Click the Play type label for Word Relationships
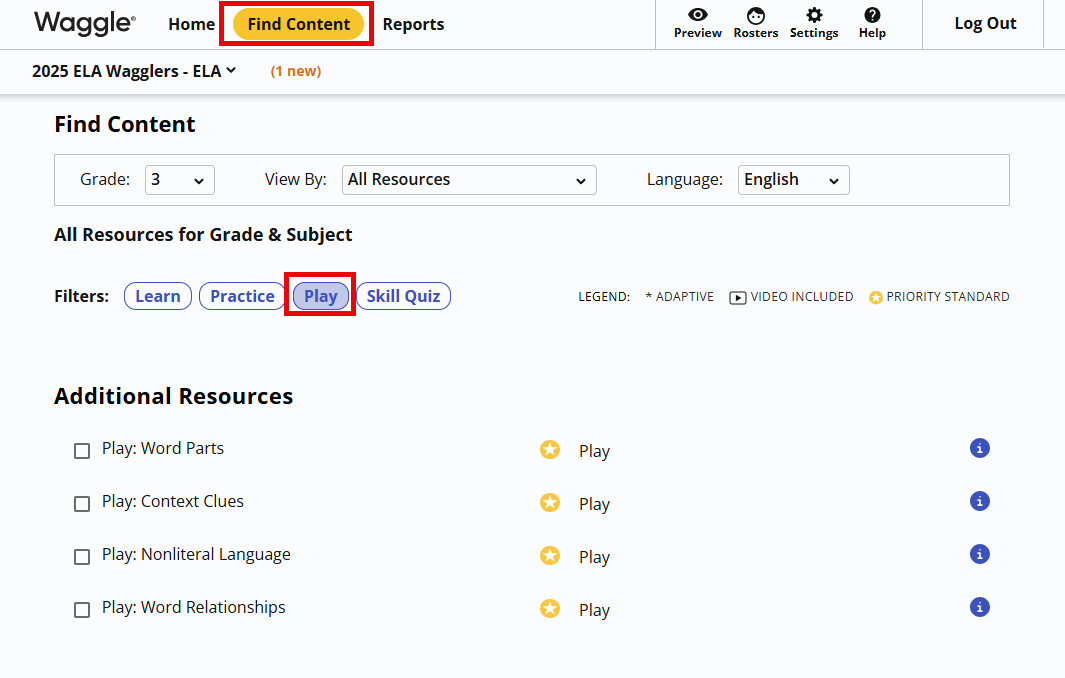Viewport: 1065px width, 678px height. (x=594, y=610)
